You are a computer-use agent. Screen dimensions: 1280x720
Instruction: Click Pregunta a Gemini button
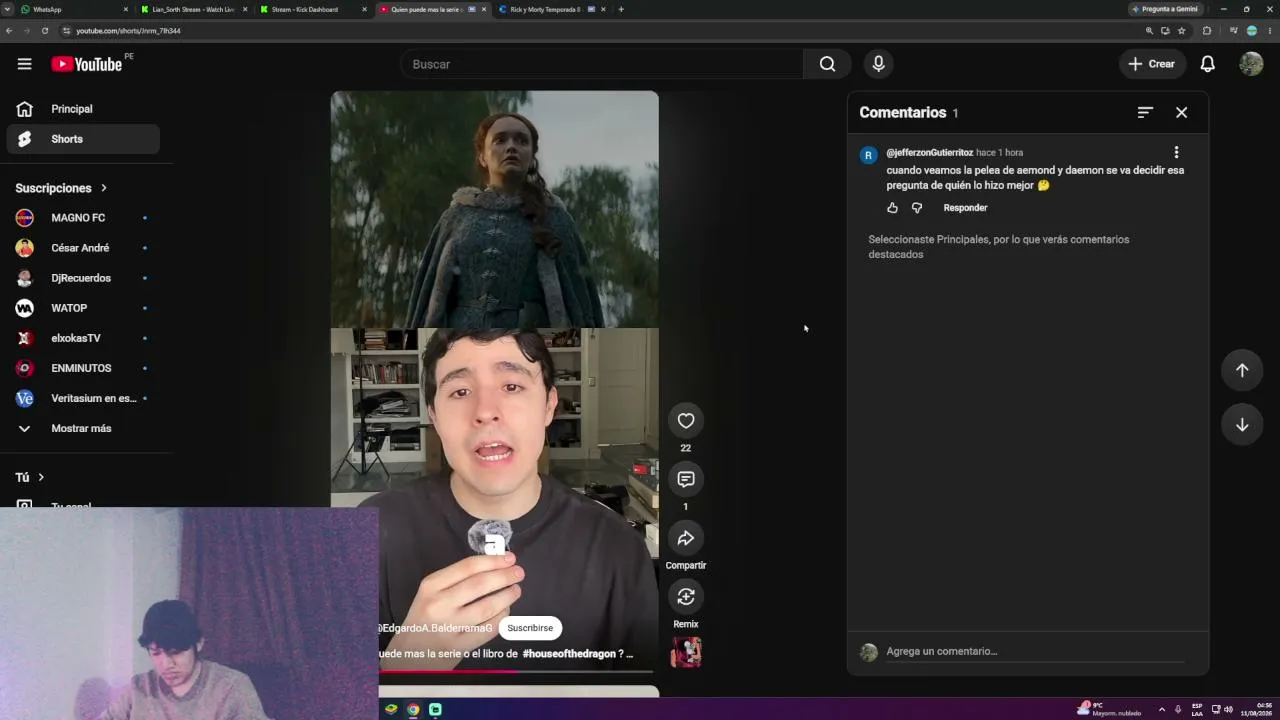tap(1165, 9)
